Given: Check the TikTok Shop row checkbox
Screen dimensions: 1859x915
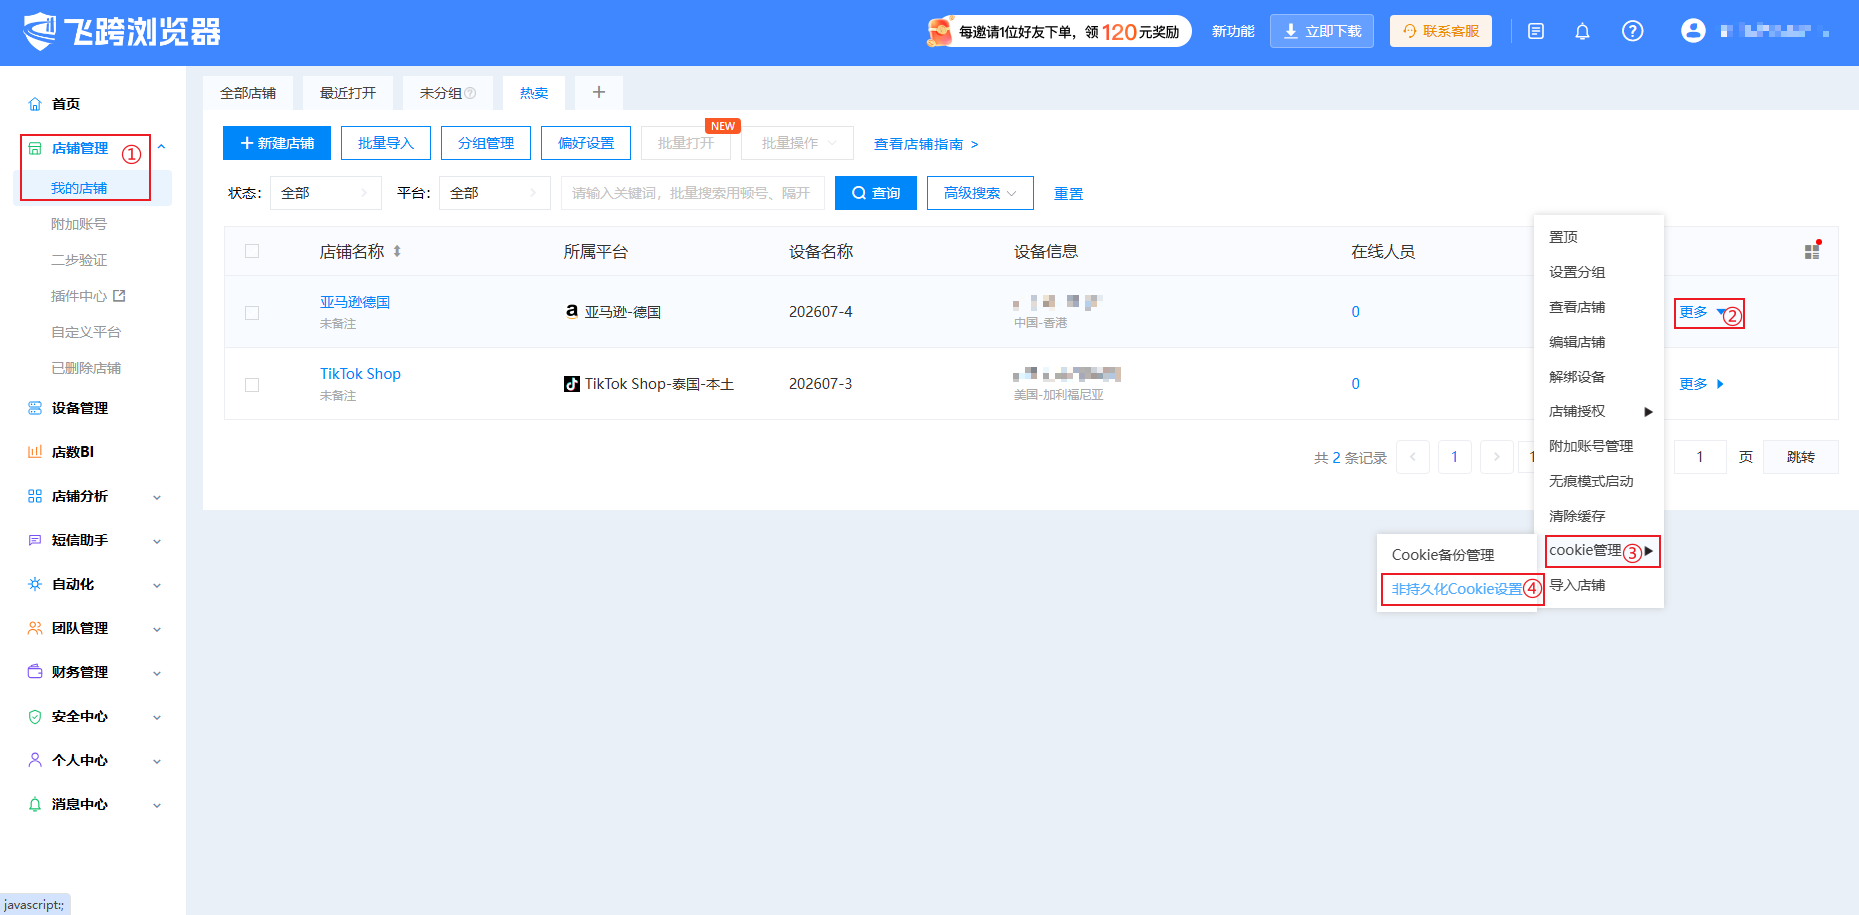Looking at the screenshot, I should coord(252,385).
